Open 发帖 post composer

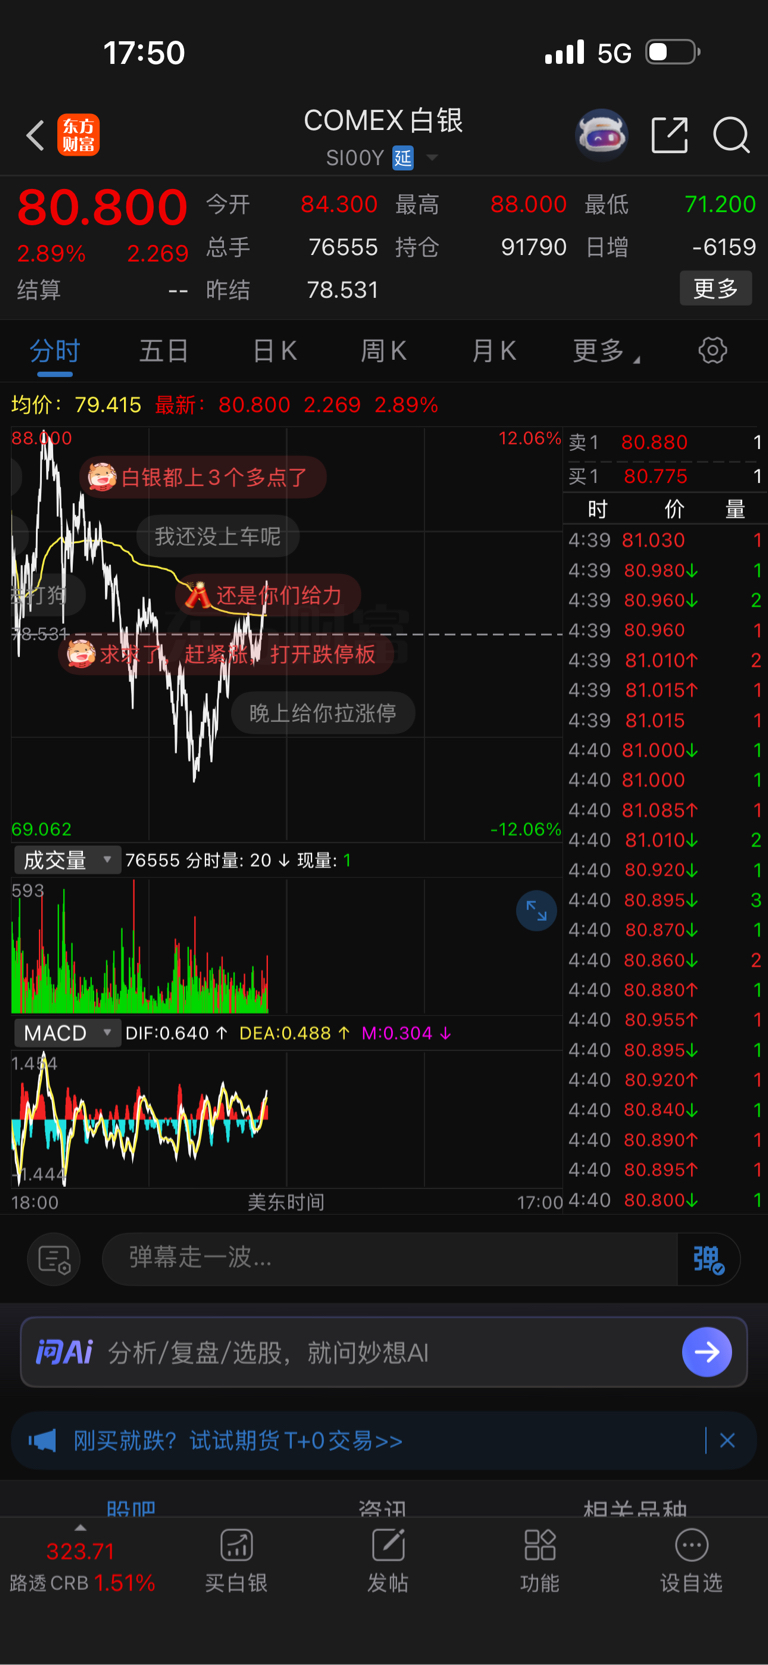[x=388, y=1560]
